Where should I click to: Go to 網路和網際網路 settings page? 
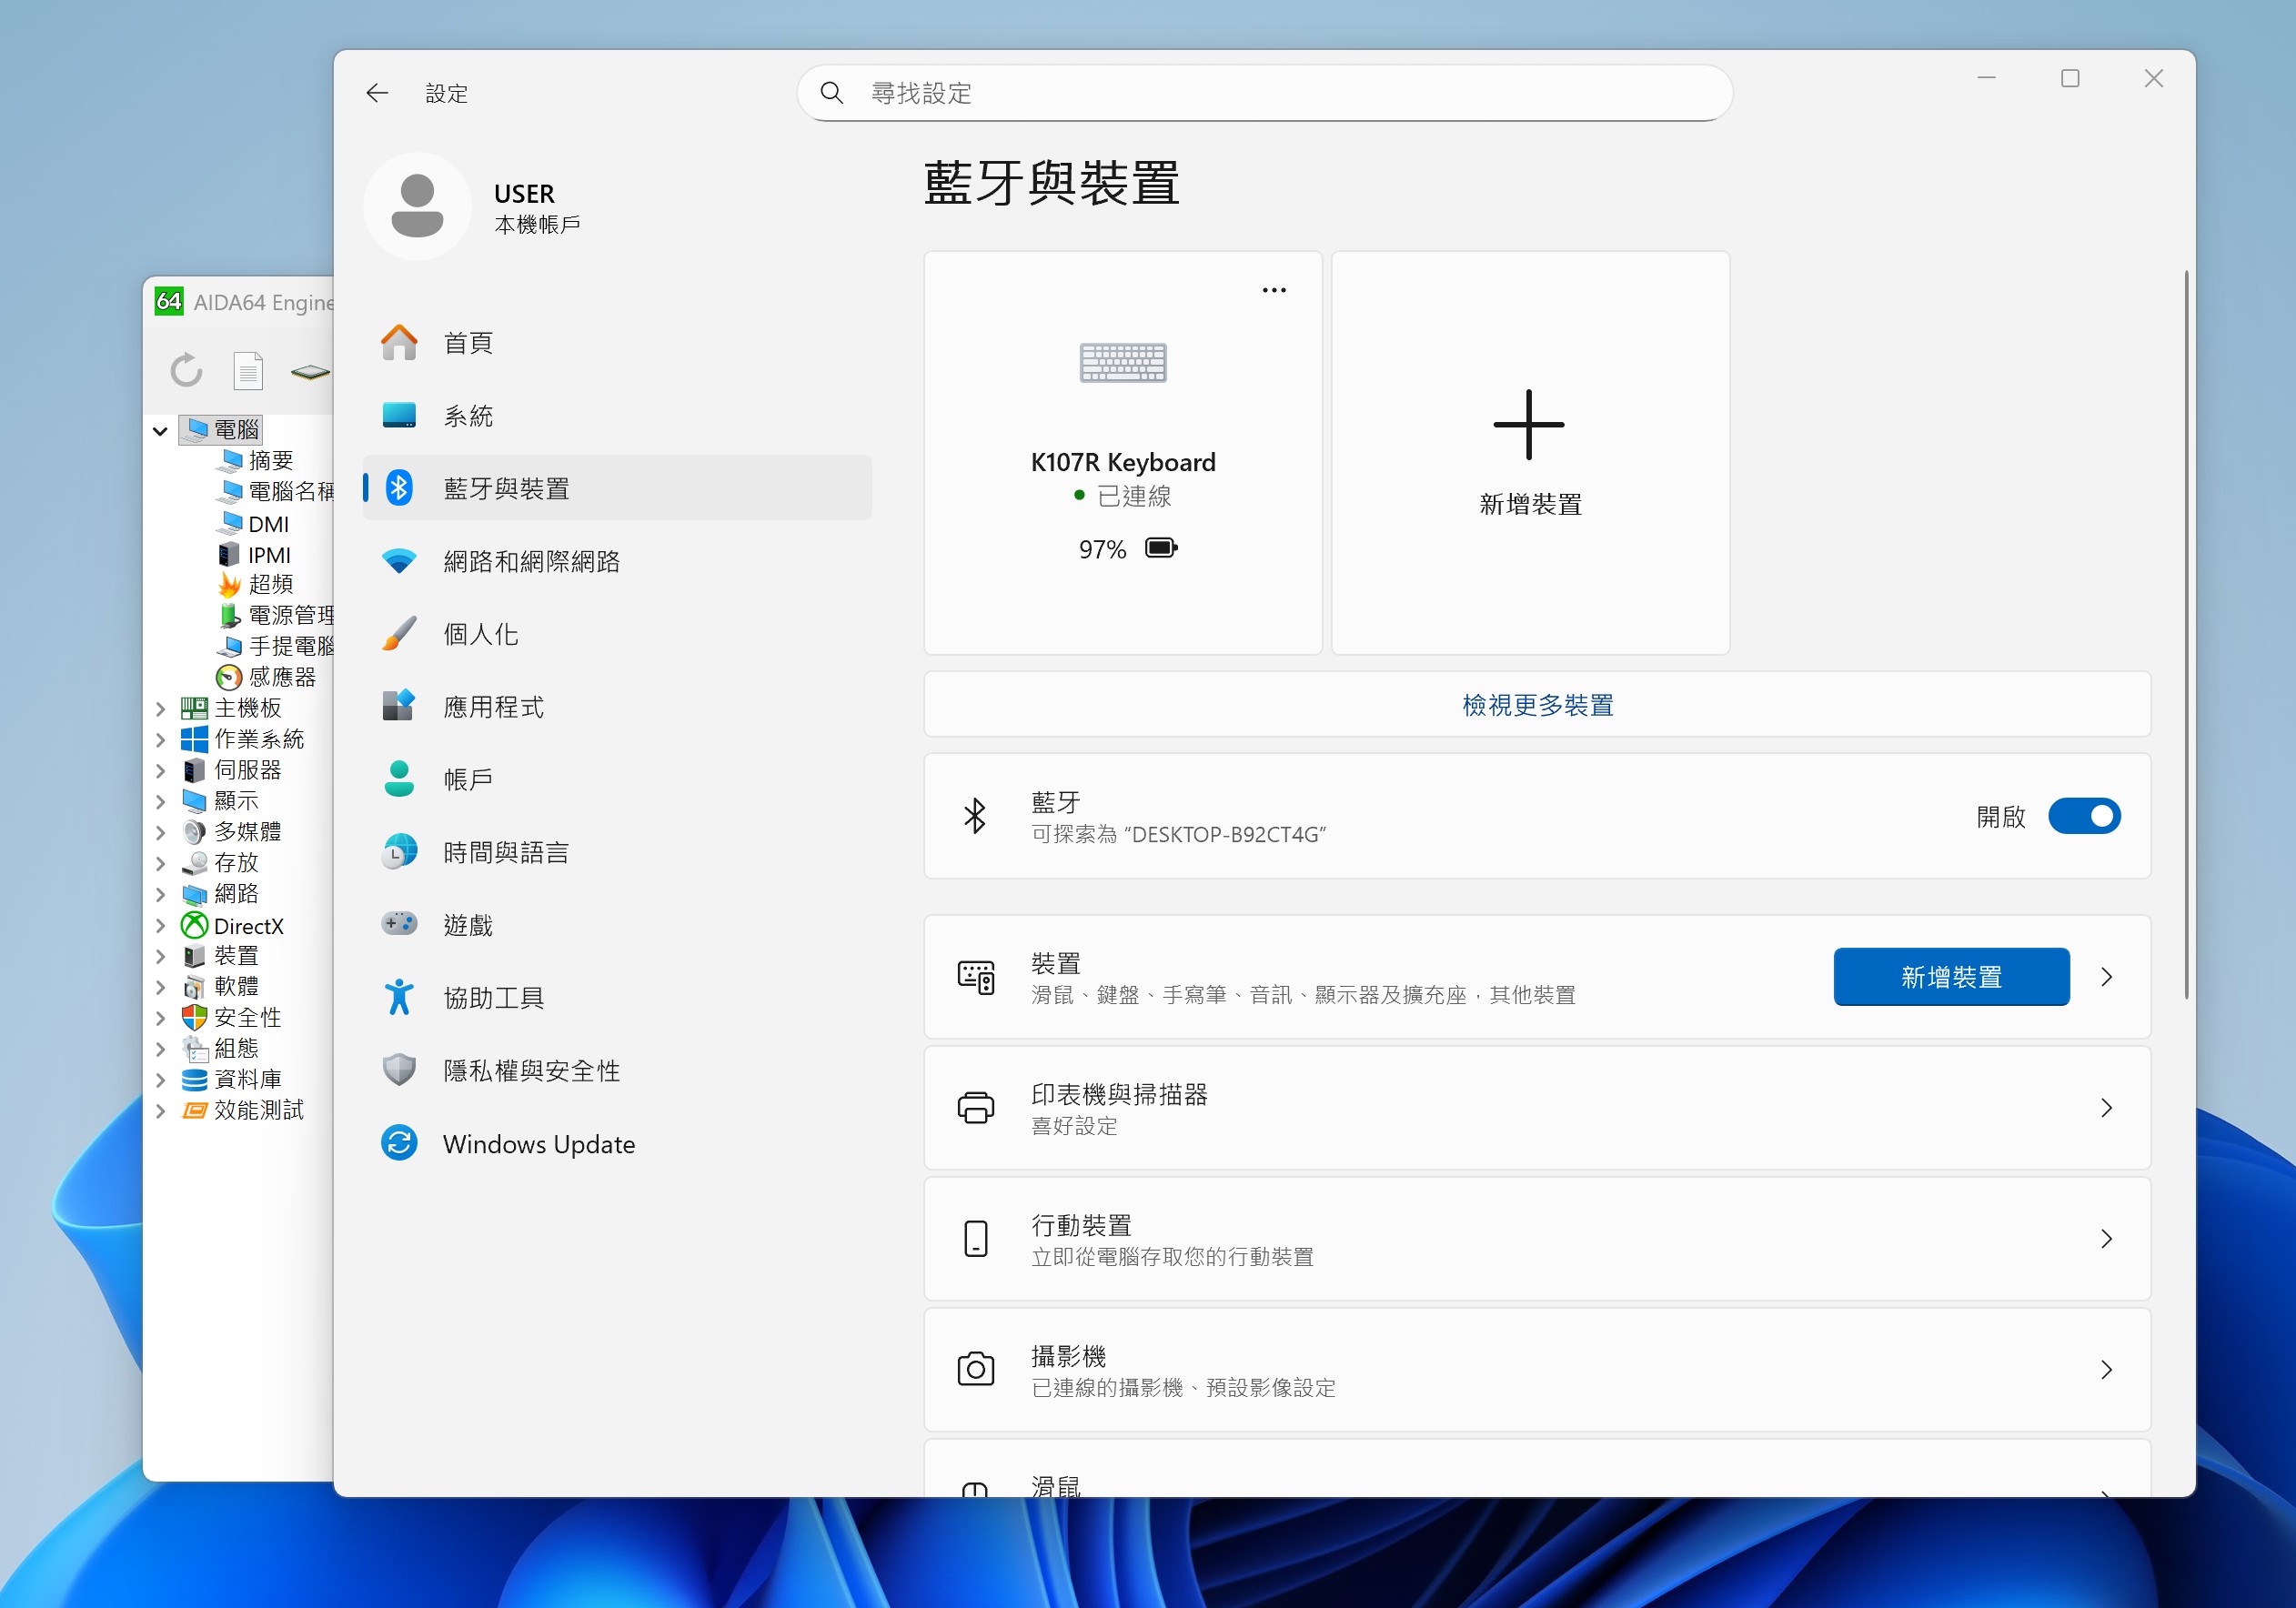pyautogui.click(x=531, y=561)
